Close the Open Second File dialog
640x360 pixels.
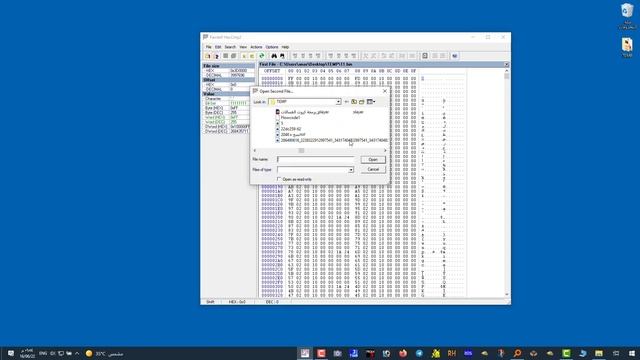tap(384, 91)
